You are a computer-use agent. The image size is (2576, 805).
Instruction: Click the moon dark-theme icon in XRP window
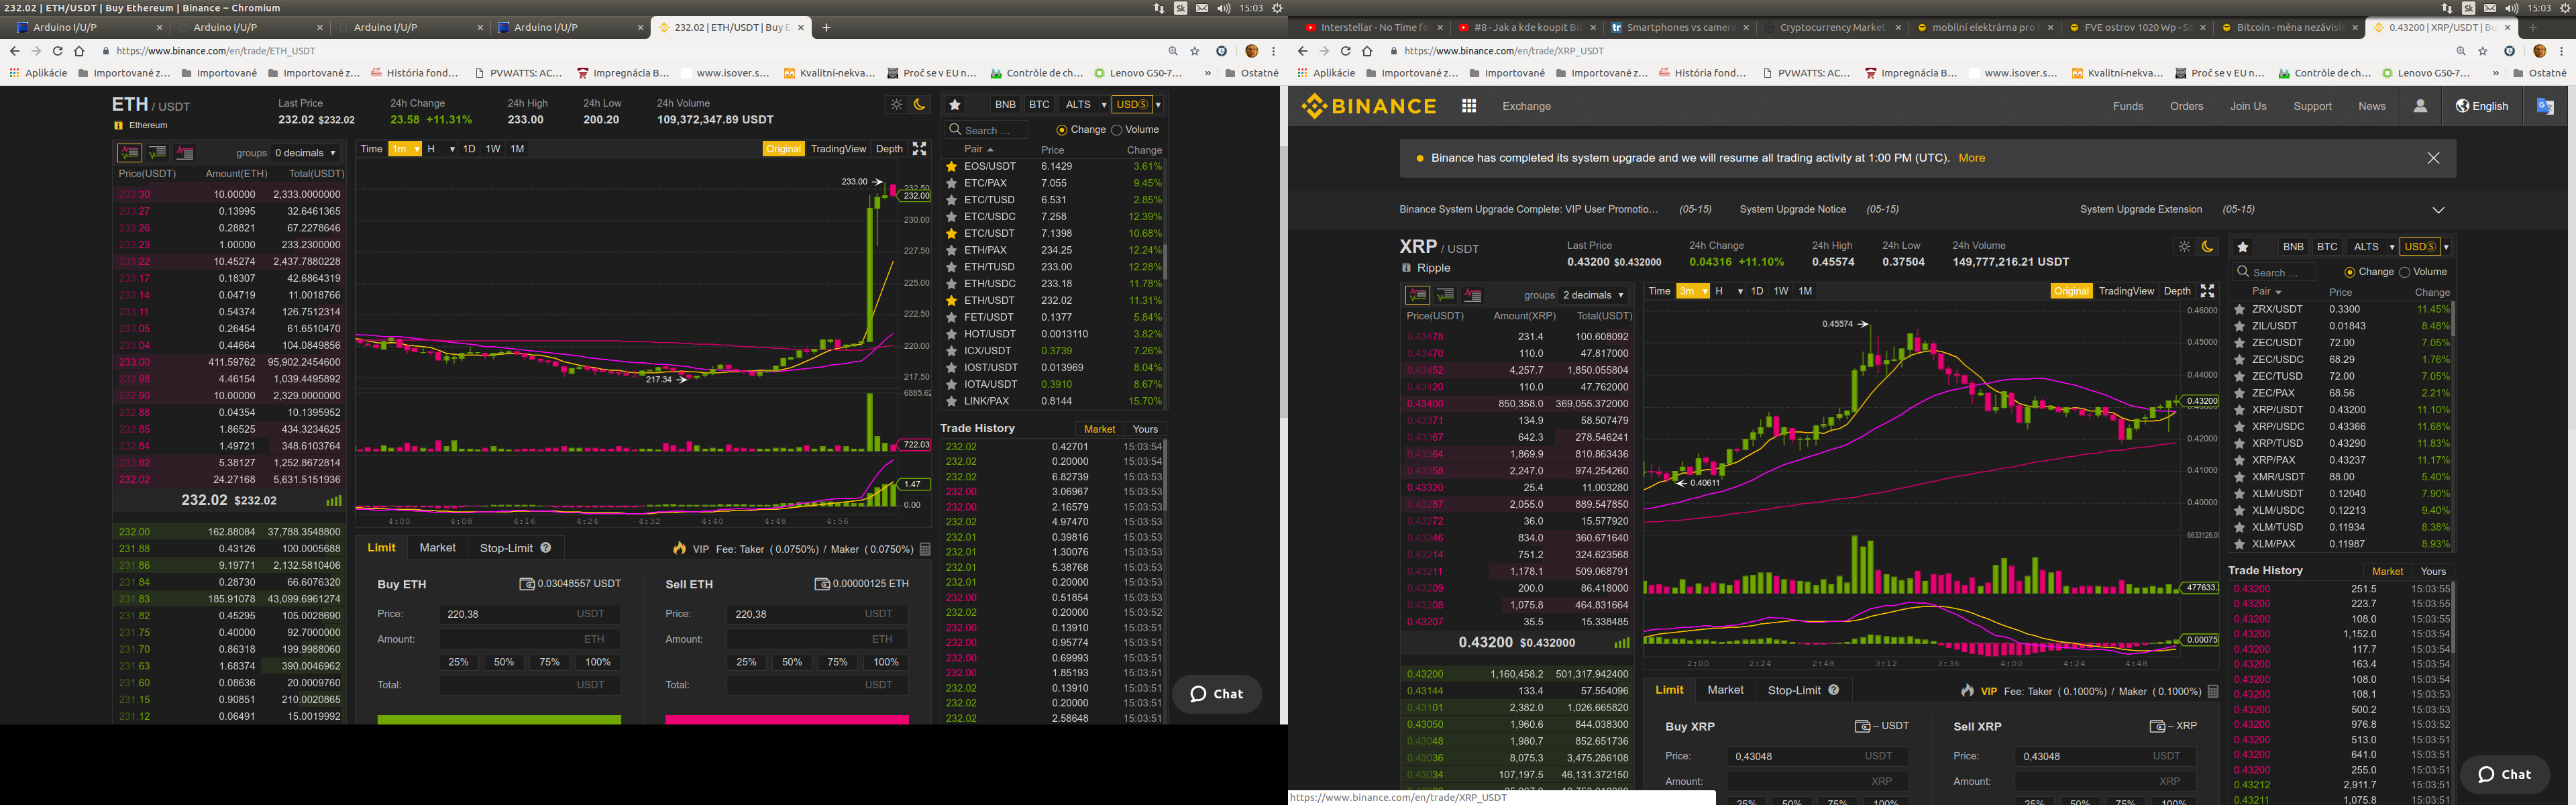pos(2208,247)
